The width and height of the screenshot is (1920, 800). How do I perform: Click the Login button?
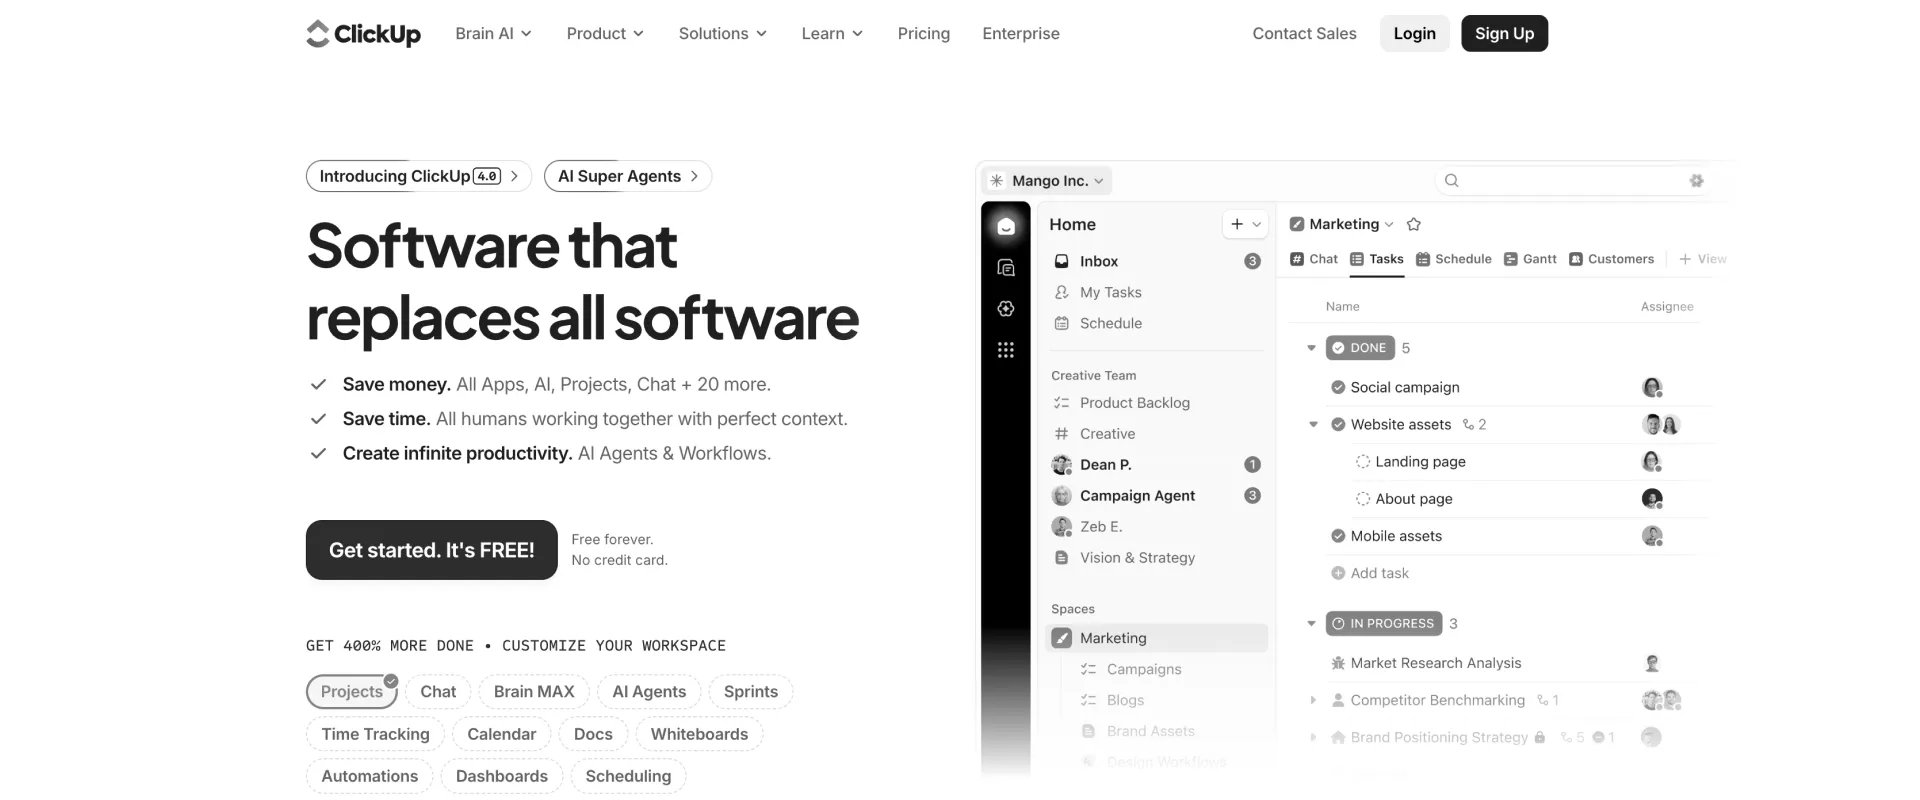click(x=1415, y=33)
